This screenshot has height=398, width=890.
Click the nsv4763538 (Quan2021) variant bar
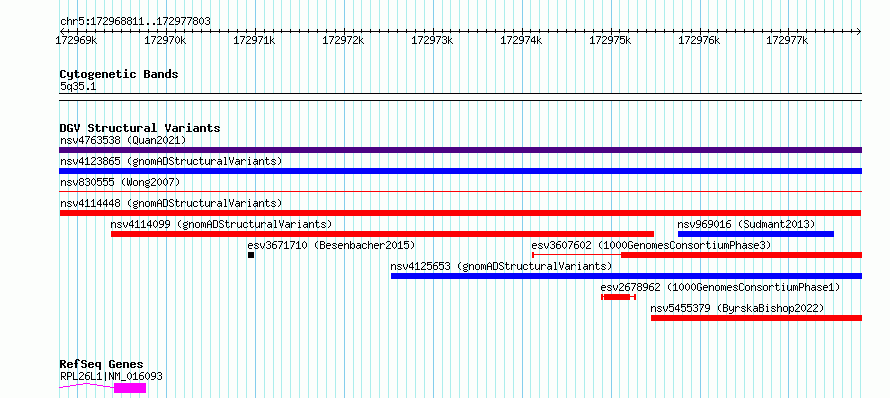(x=460, y=150)
